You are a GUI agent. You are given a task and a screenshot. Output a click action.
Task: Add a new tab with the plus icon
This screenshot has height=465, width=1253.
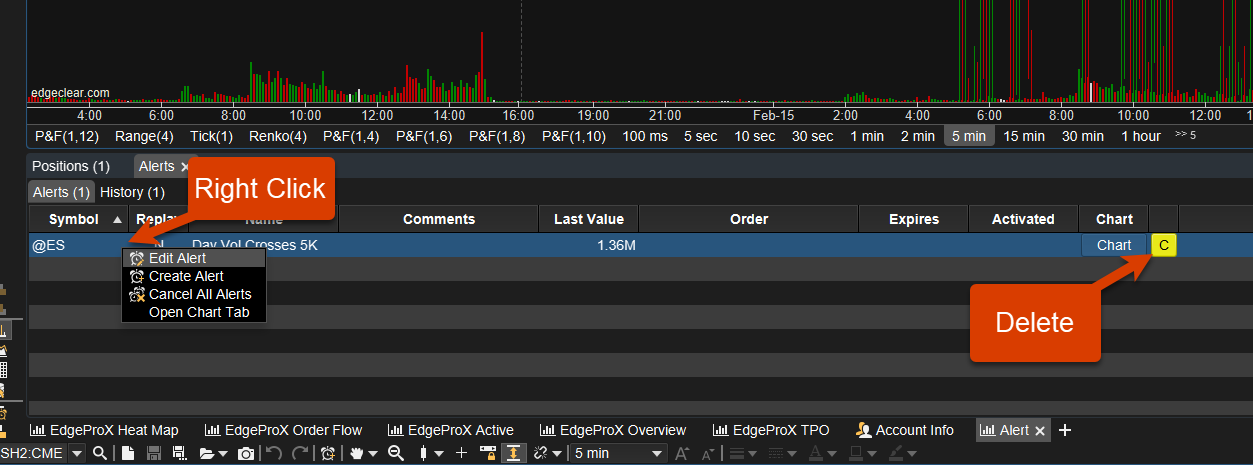pyautogui.click(x=1065, y=430)
